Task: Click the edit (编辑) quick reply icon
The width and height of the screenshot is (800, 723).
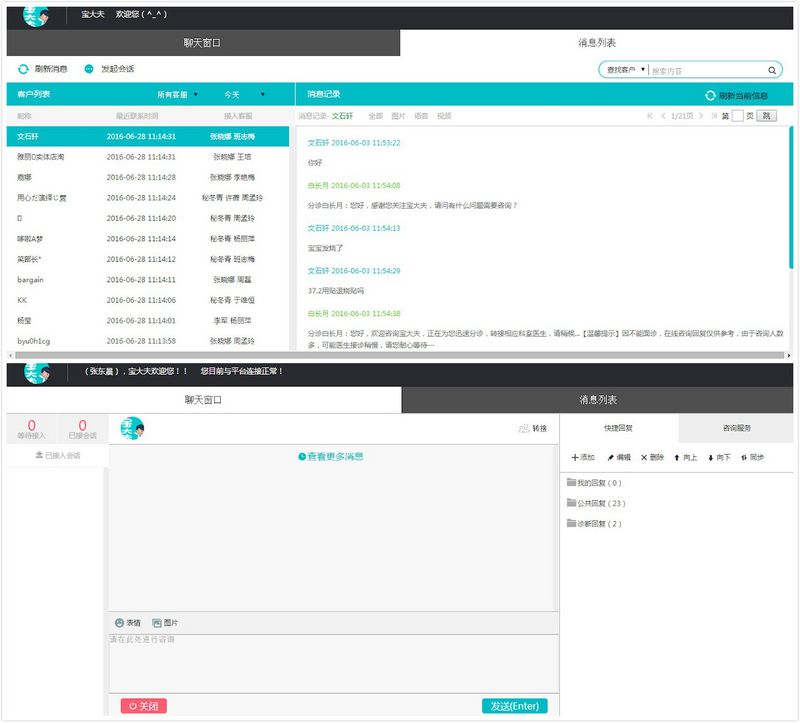Action: (x=610, y=458)
